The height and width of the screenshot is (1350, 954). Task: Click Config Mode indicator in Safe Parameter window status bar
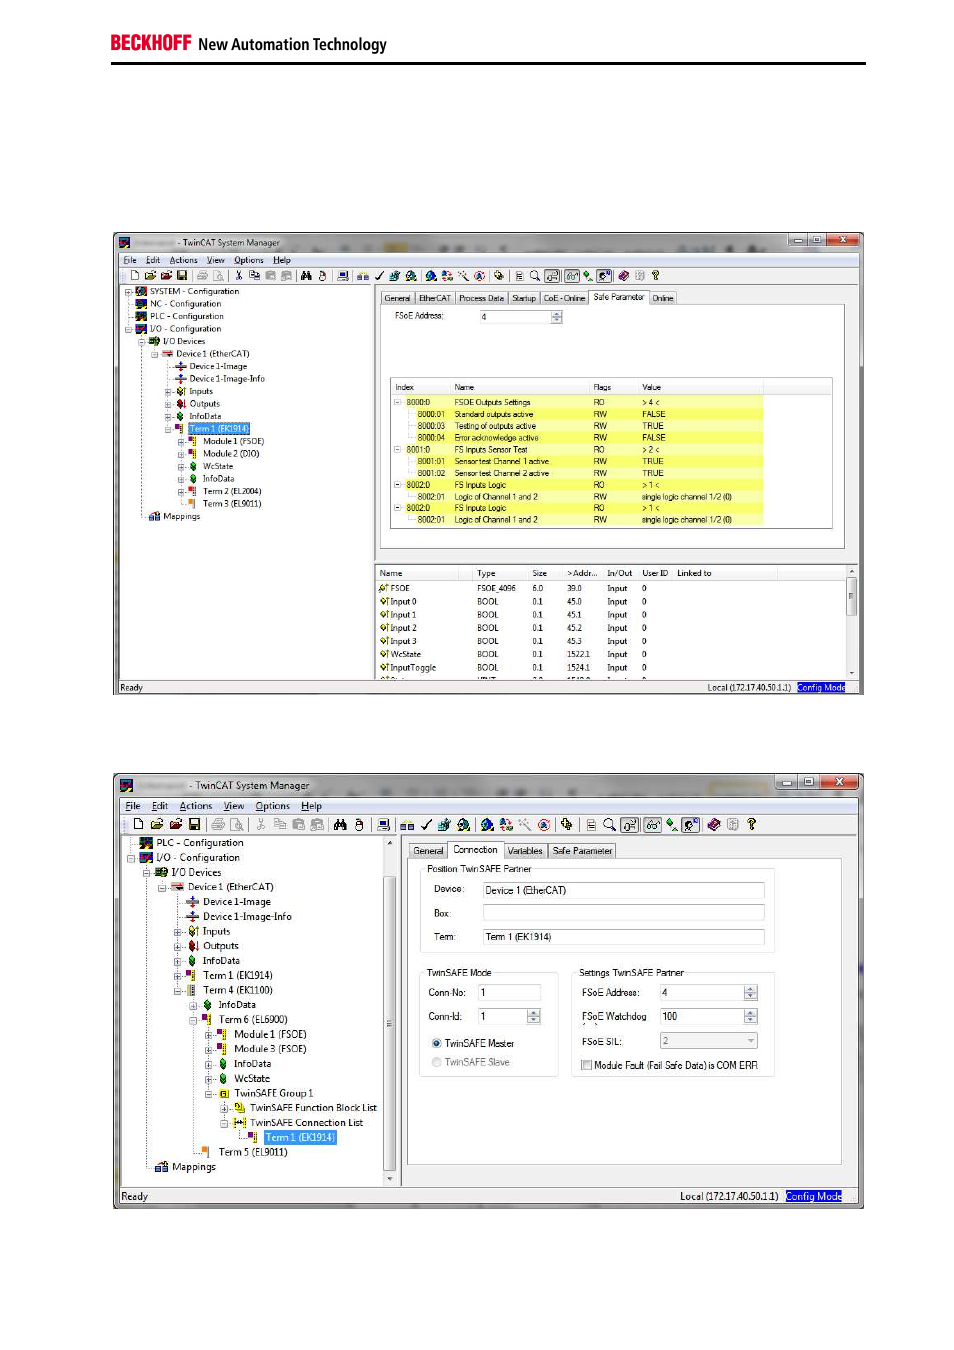(x=821, y=687)
